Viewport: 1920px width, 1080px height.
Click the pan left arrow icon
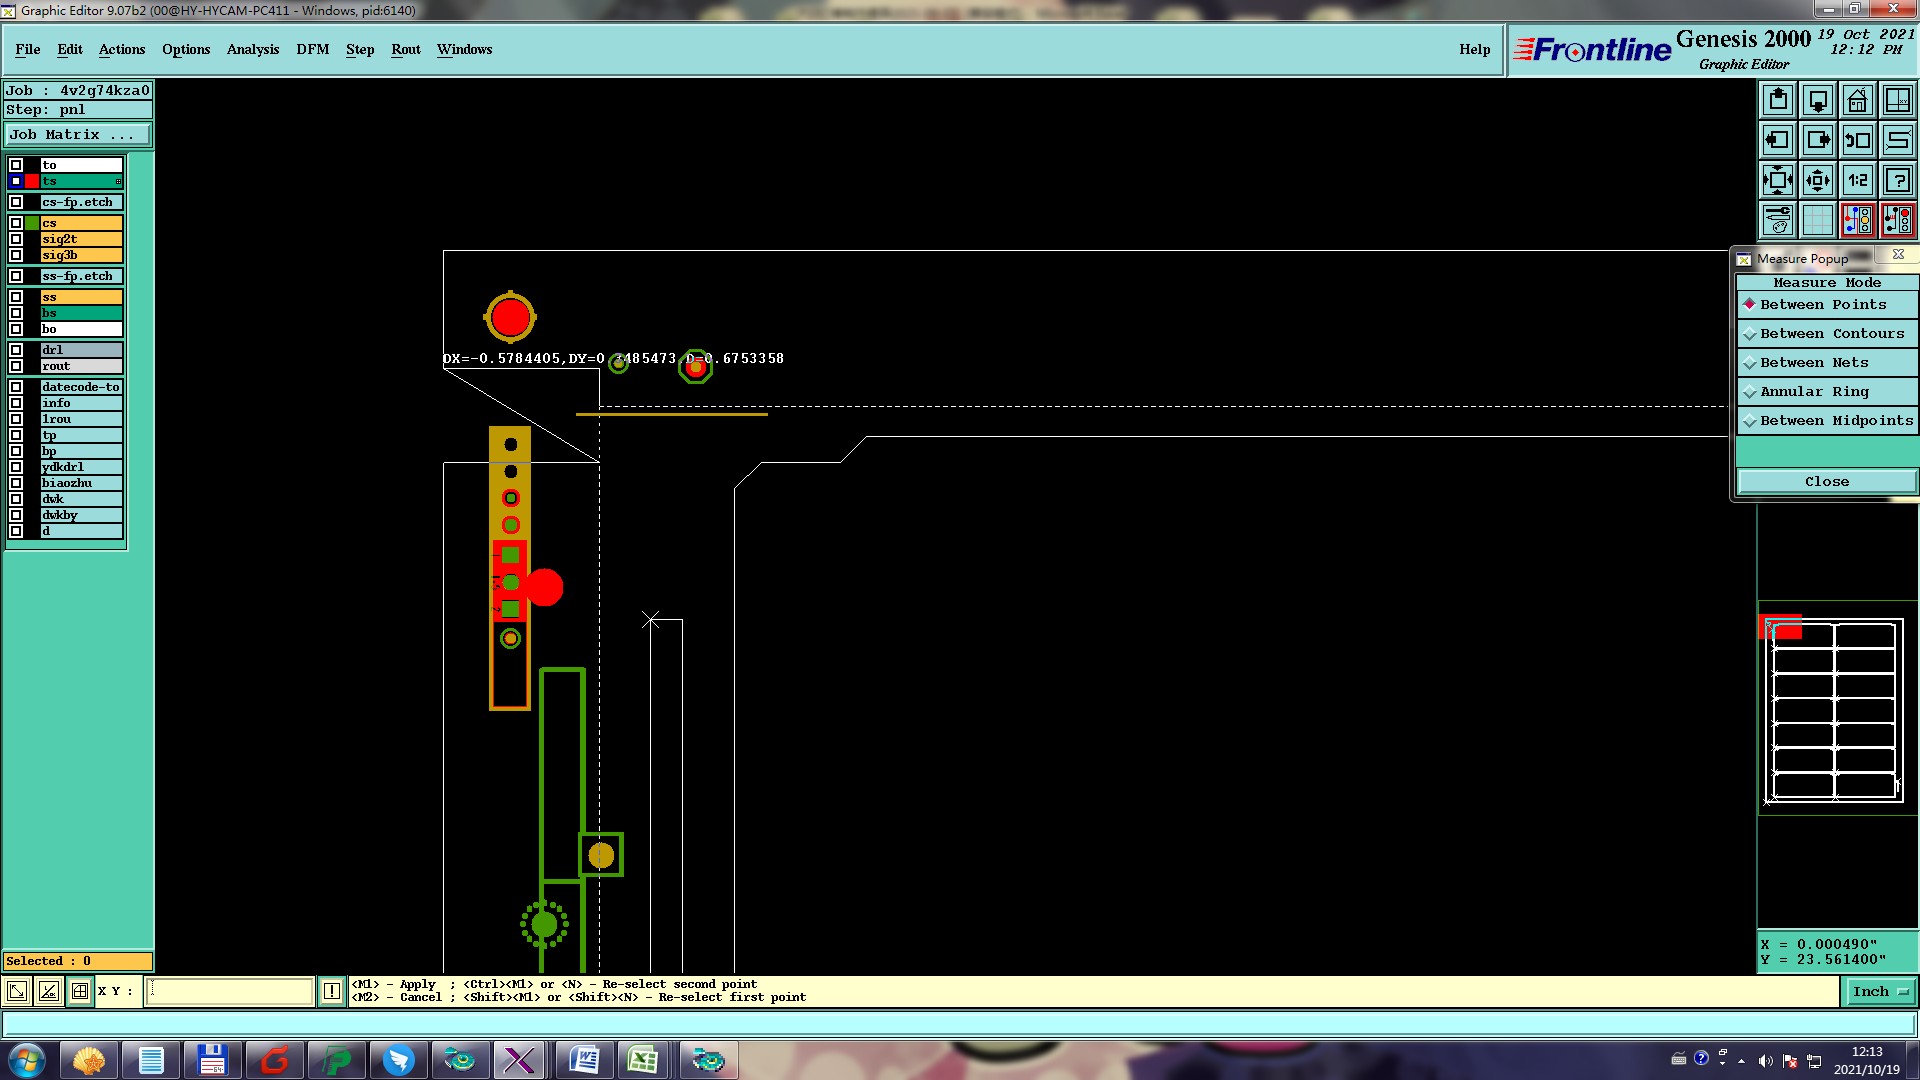(x=1778, y=140)
